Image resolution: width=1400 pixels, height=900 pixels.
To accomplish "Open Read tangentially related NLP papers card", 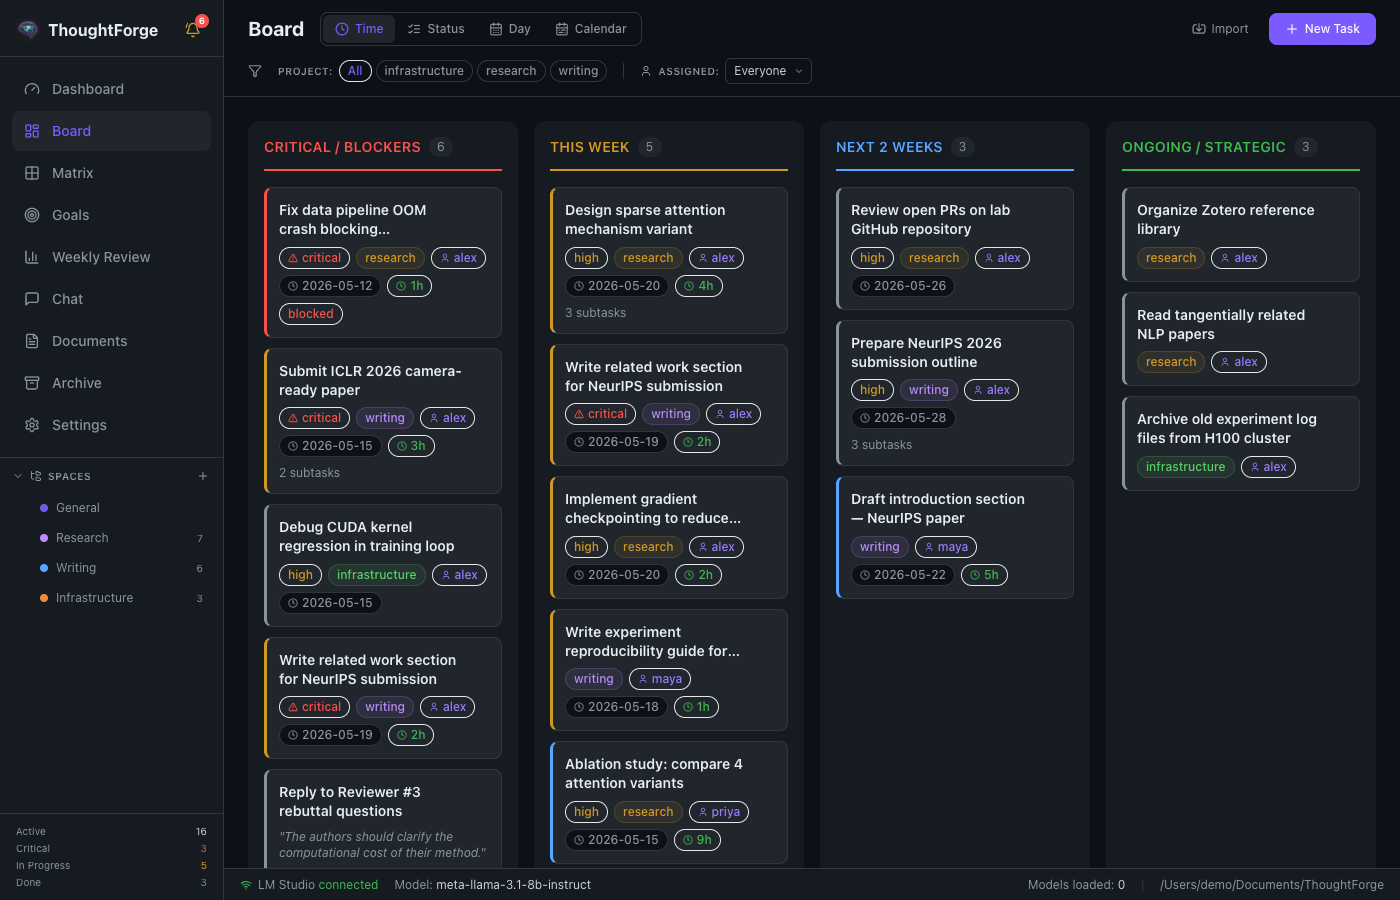I will click(1241, 339).
